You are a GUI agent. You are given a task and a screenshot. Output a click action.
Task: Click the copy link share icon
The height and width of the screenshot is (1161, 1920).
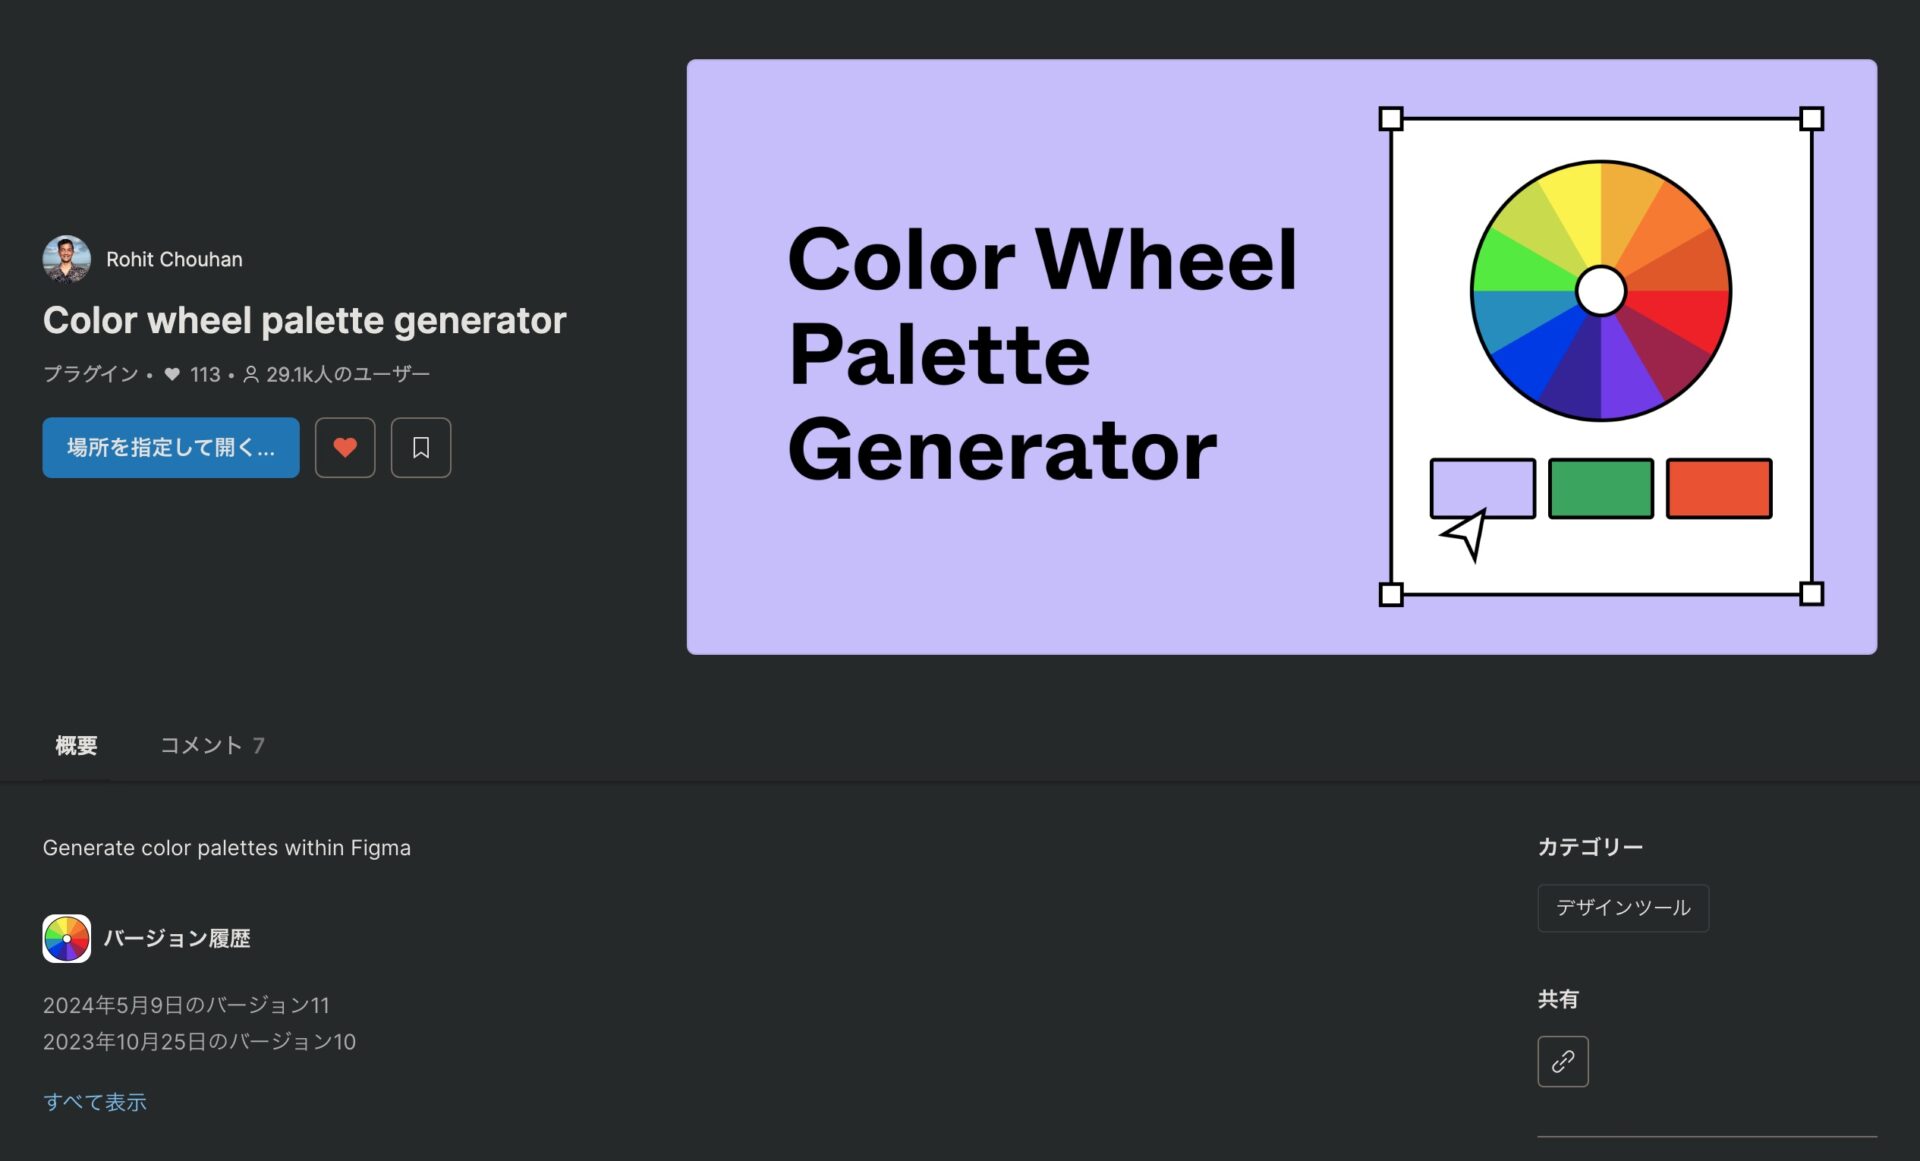point(1563,1061)
